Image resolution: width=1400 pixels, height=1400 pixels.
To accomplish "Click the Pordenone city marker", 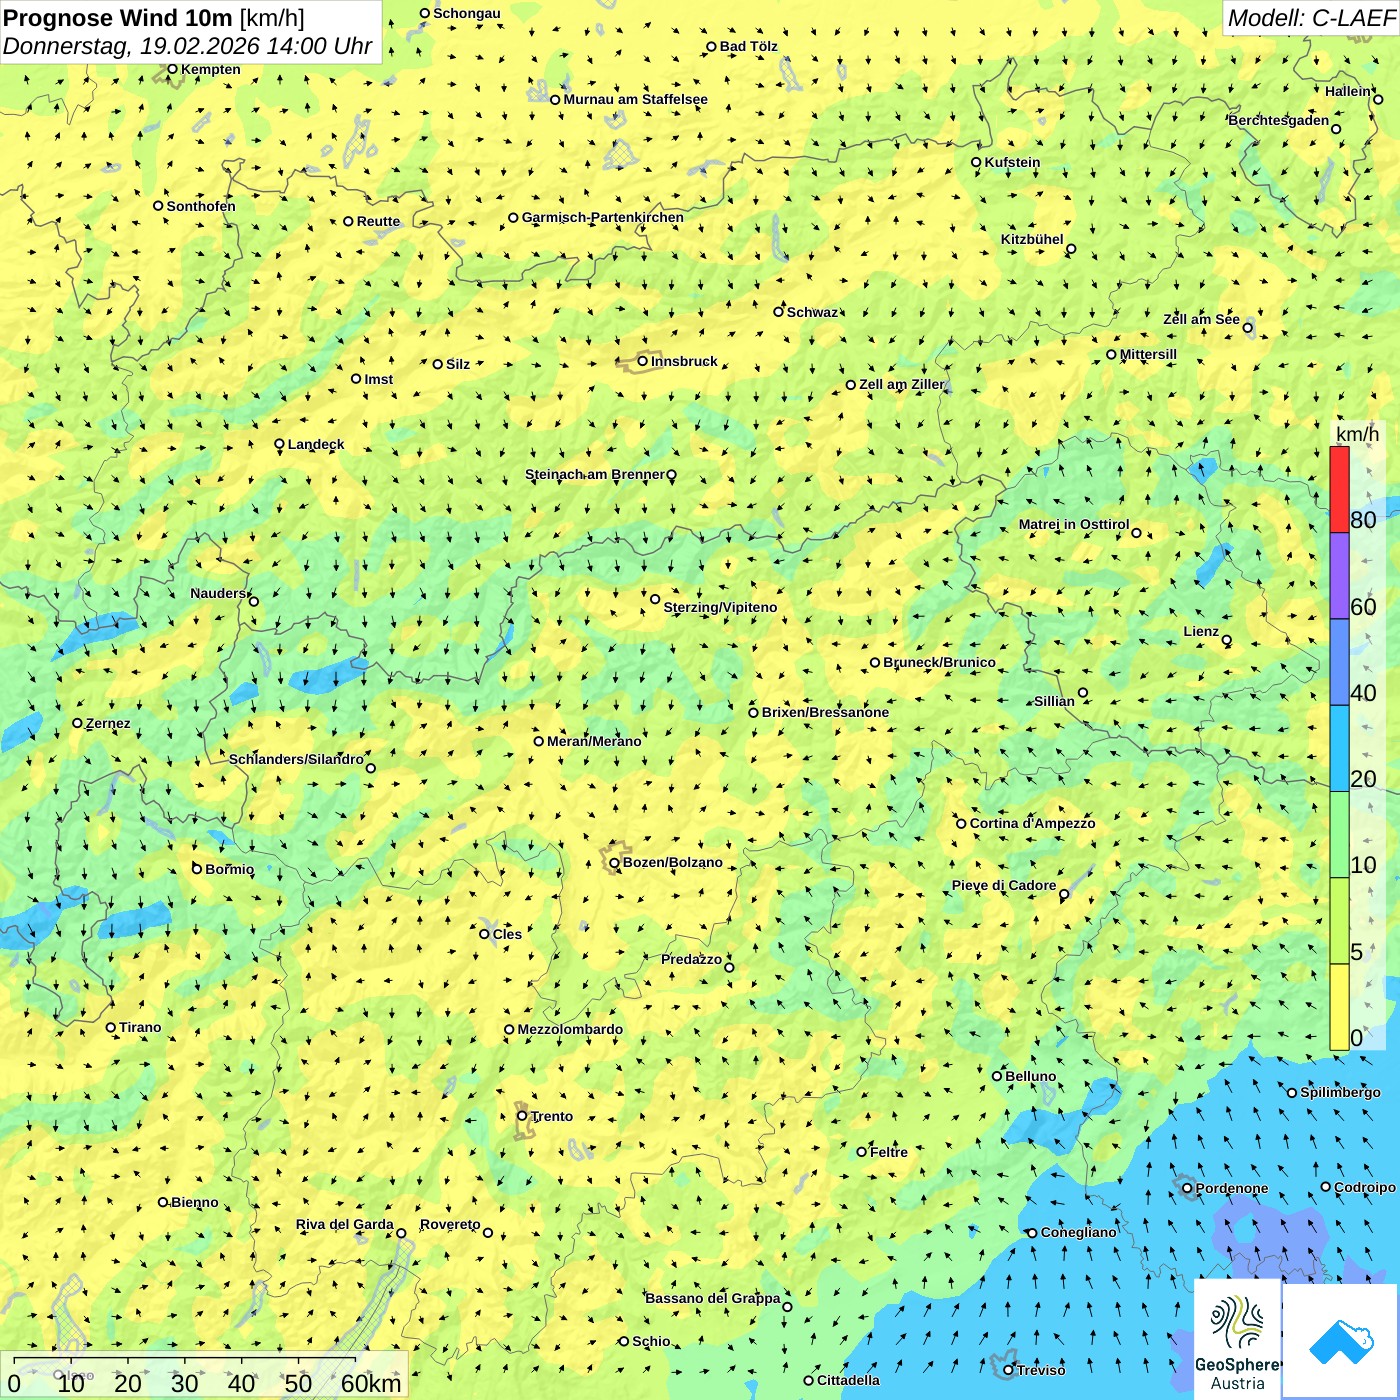I will (1188, 1188).
